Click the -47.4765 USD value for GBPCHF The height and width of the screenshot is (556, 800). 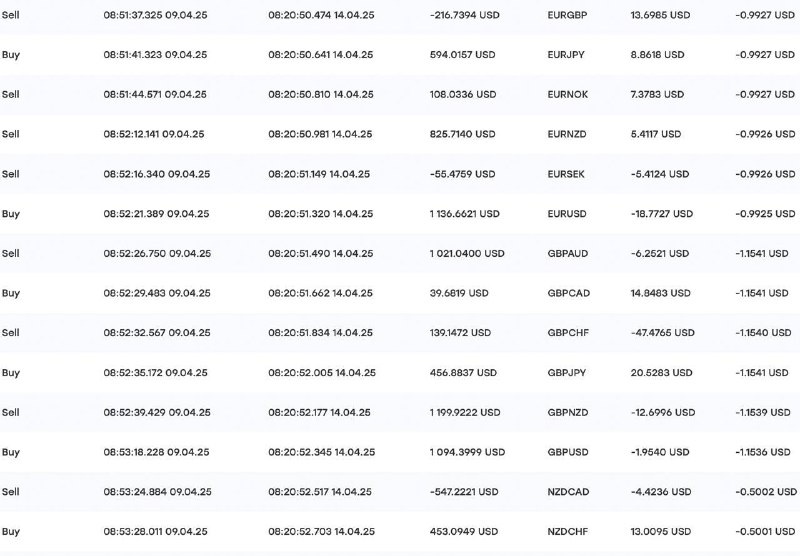[x=662, y=333]
